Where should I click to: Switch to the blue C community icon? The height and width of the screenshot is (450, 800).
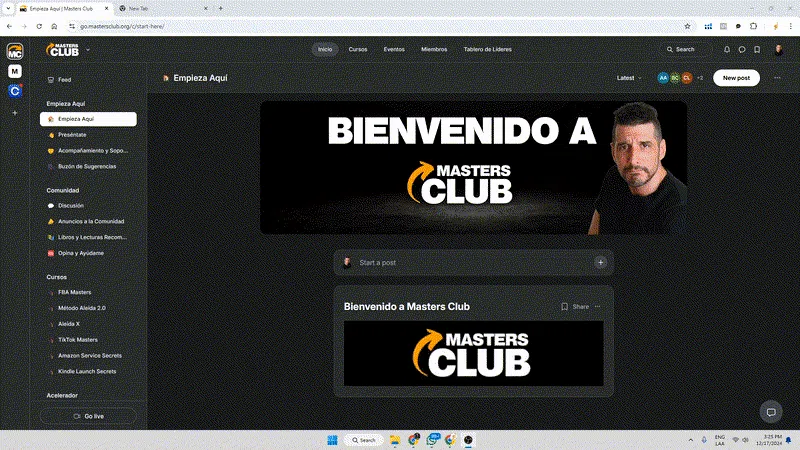pos(15,91)
